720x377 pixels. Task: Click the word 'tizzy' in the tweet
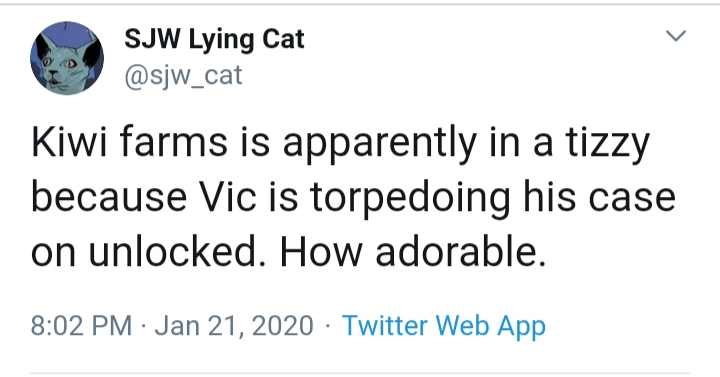coord(608,143)
